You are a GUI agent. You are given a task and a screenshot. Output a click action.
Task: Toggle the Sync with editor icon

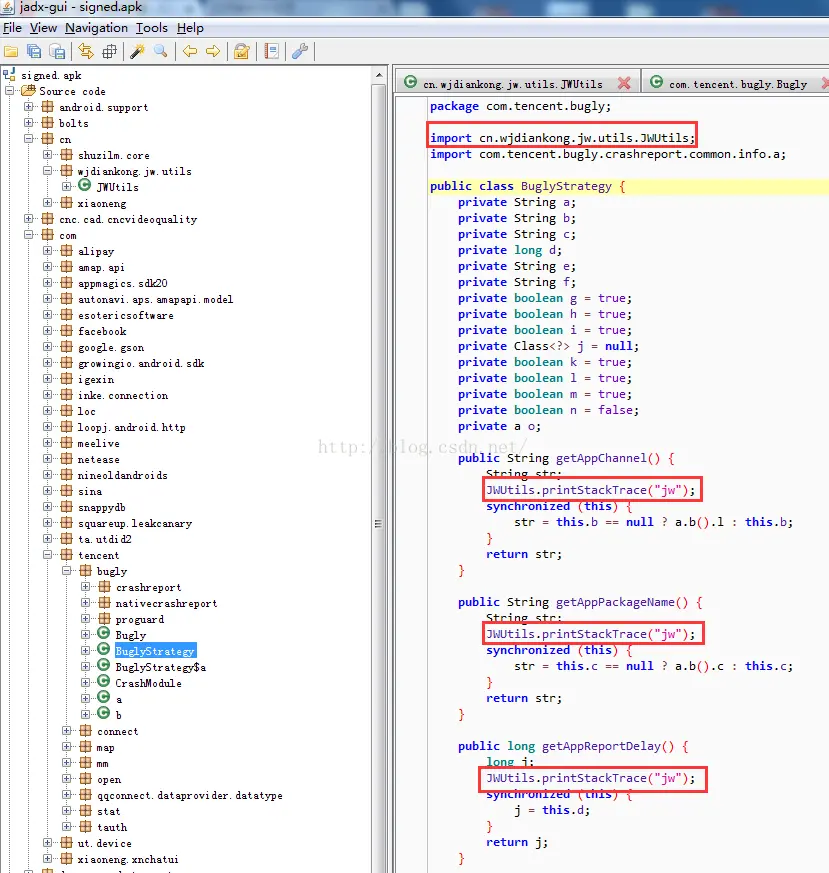point(86,52)
